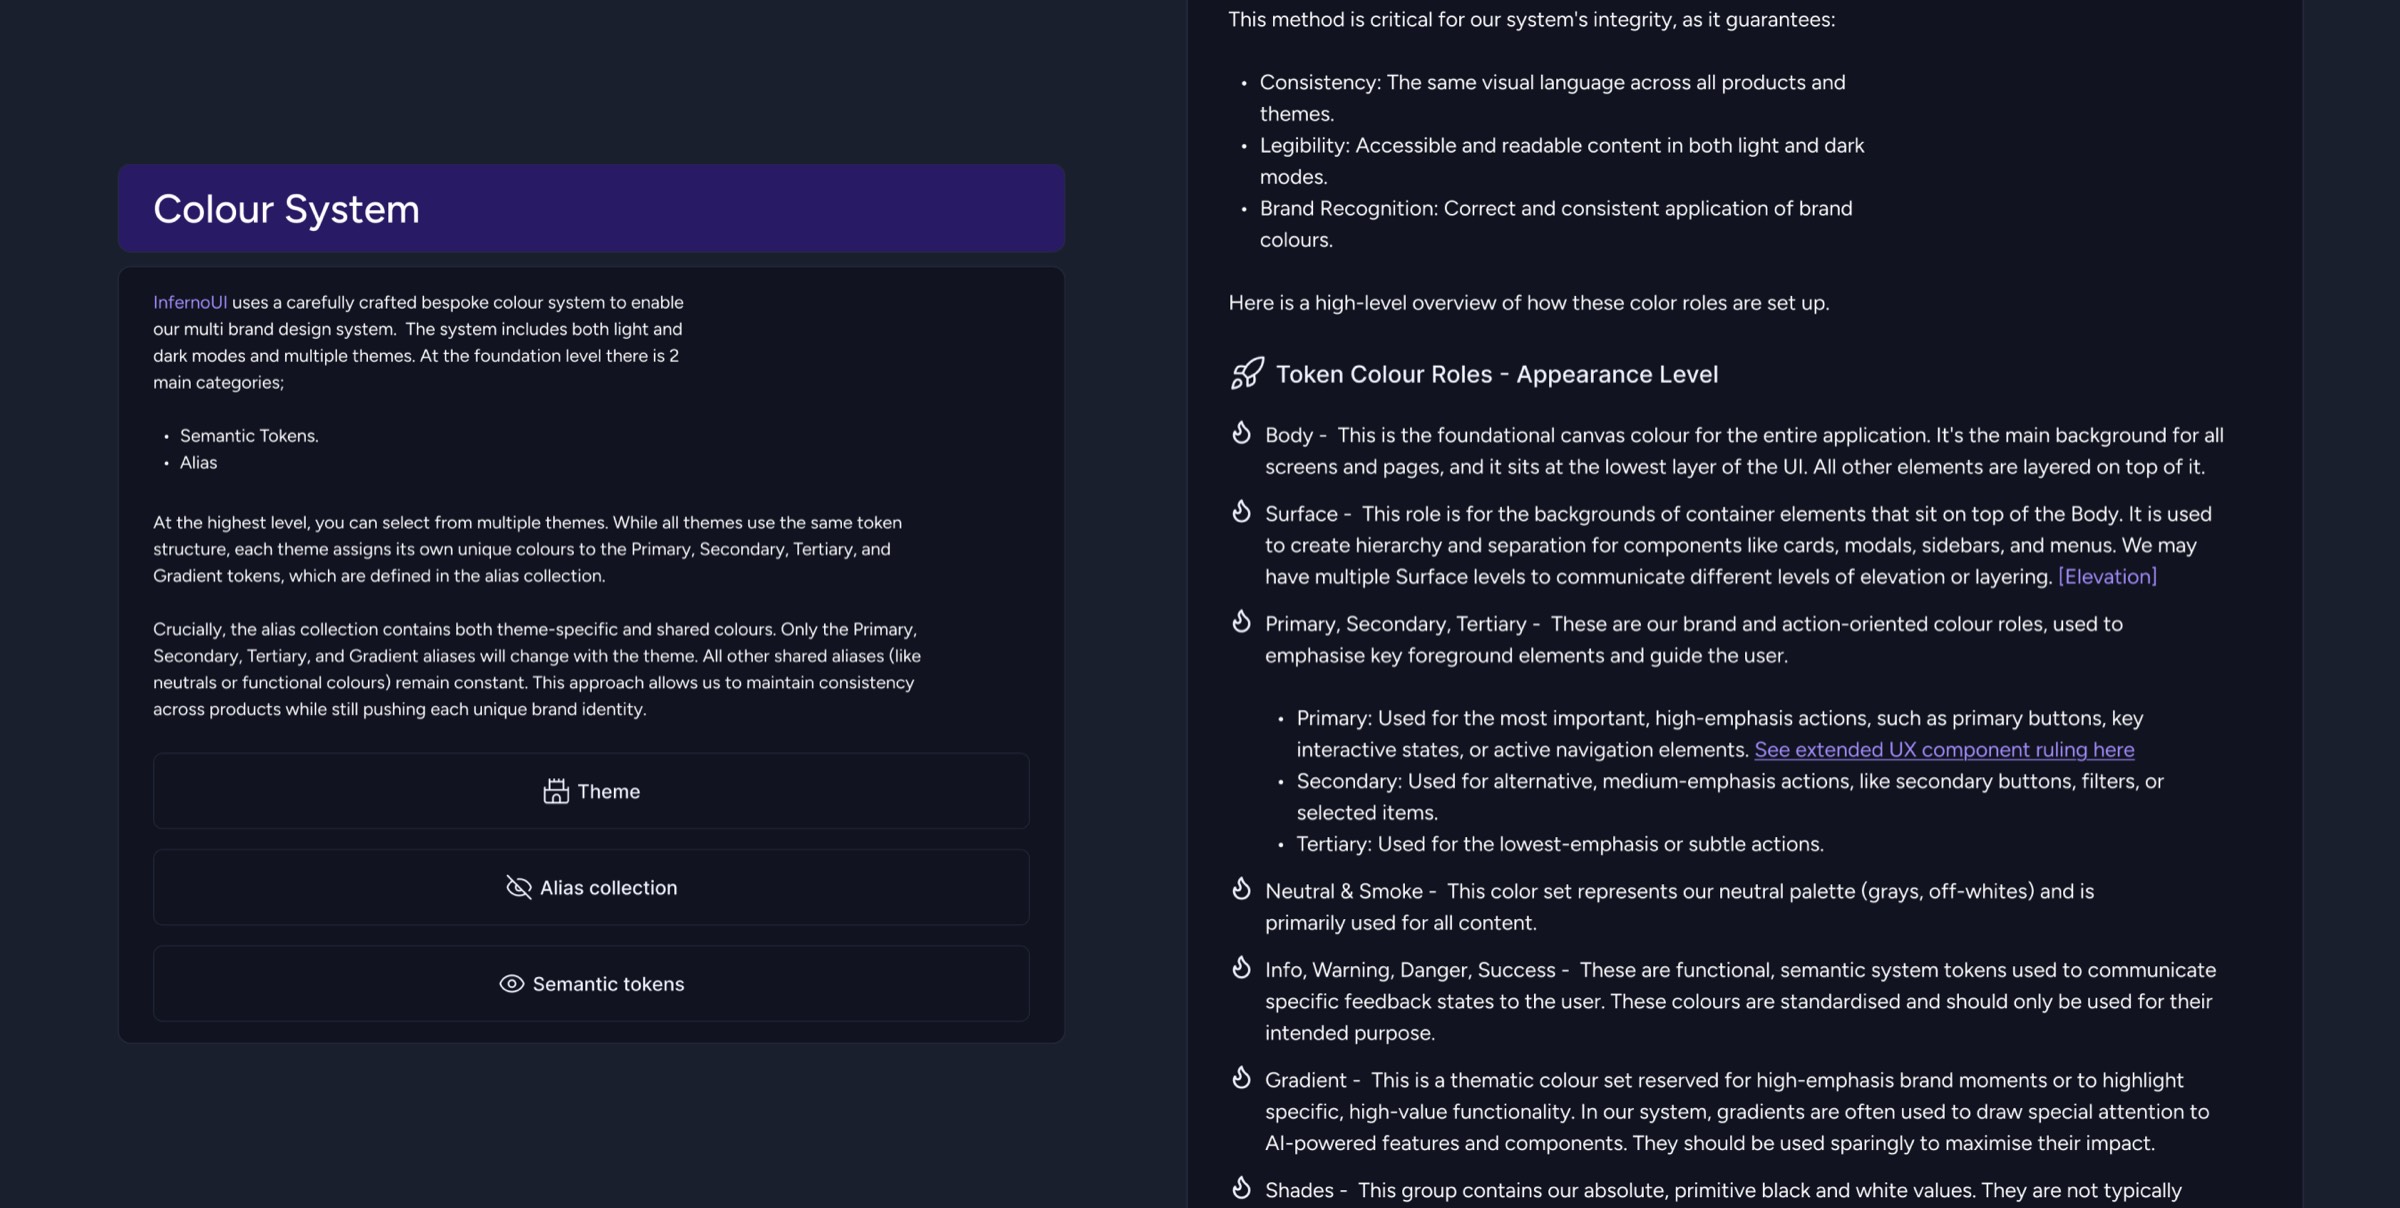Click the flame icon next to Shades
This screenshot has height=1208, width=2400.
pyautogui.click(x=1241, y=1187)
